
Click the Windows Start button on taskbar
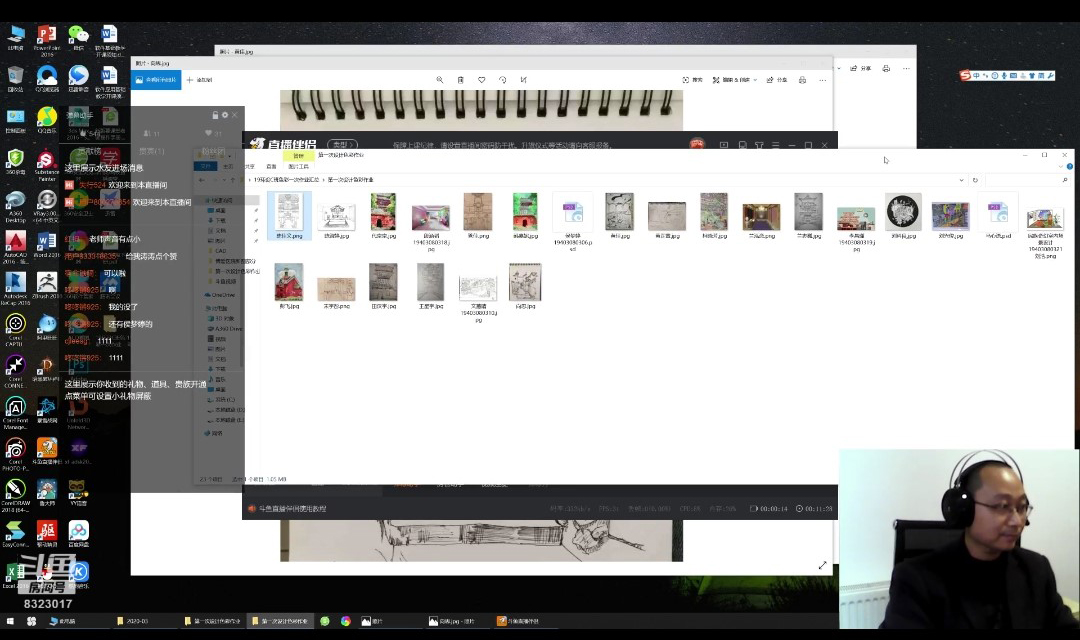pos(31,621)
